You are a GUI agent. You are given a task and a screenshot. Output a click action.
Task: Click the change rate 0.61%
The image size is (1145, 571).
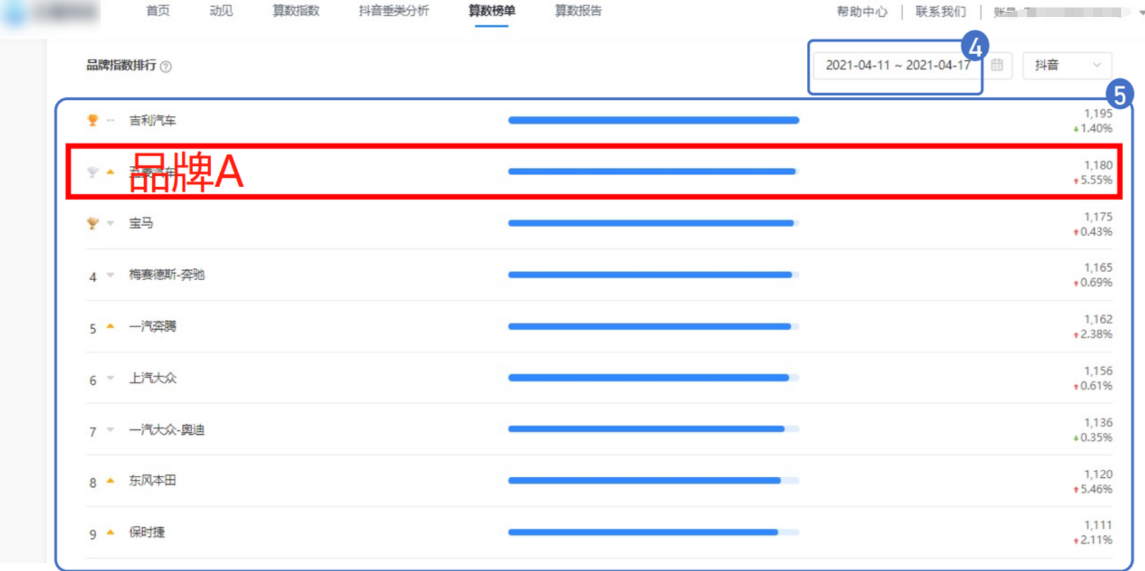click(1096, 386)
